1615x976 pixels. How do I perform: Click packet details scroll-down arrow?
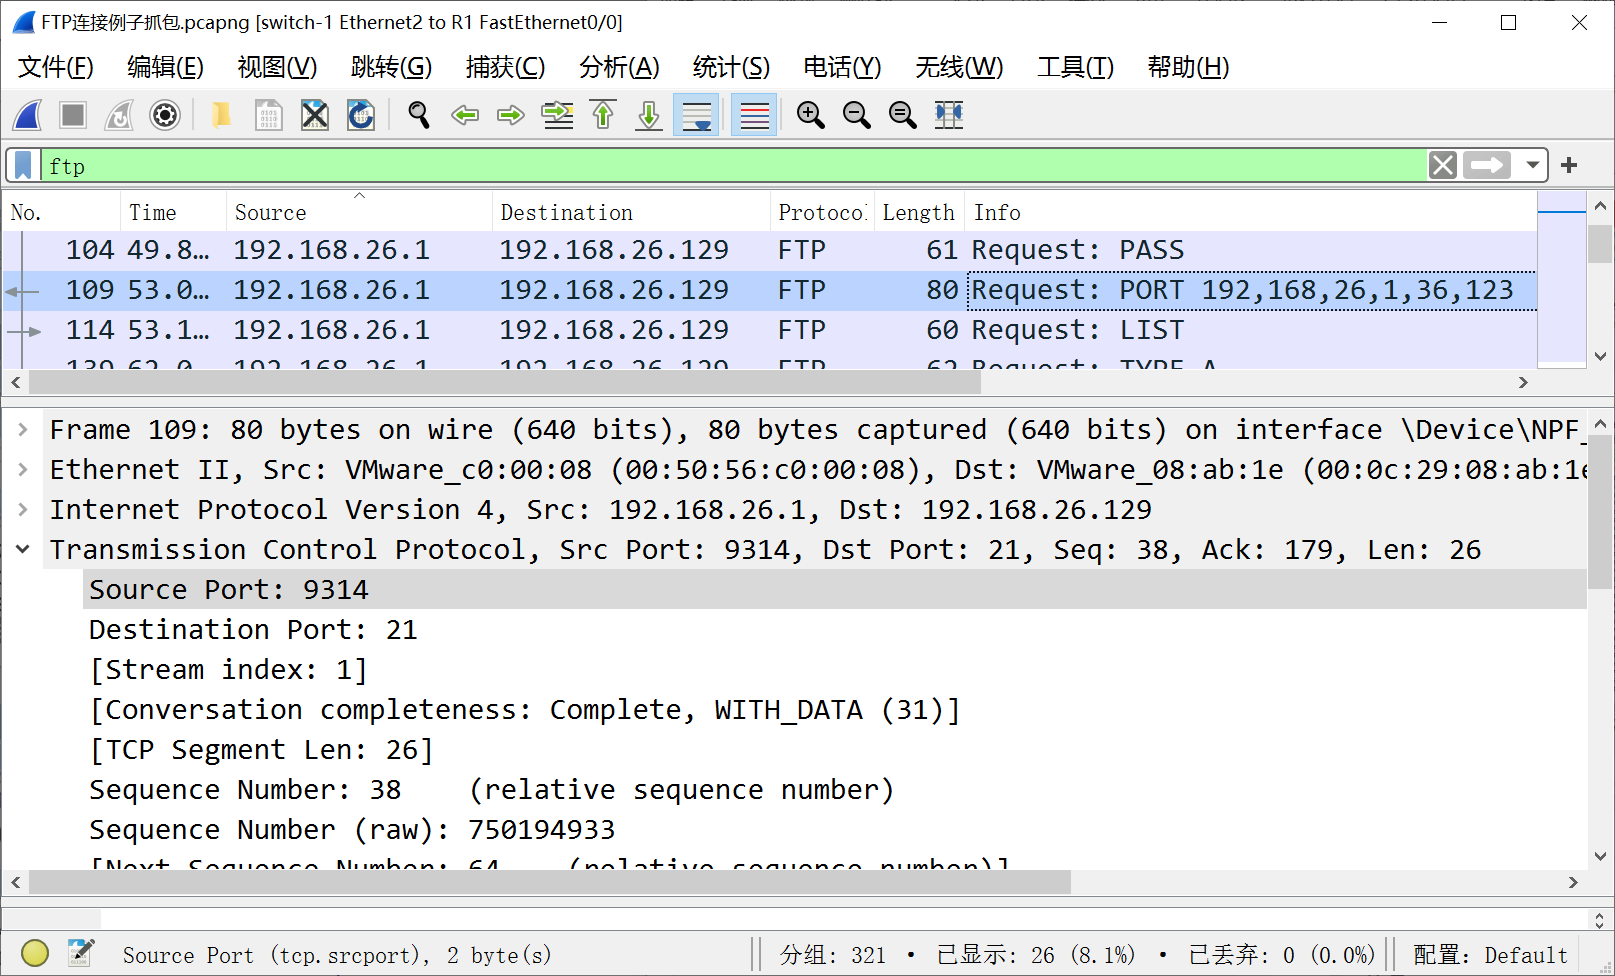[1600, 856]
